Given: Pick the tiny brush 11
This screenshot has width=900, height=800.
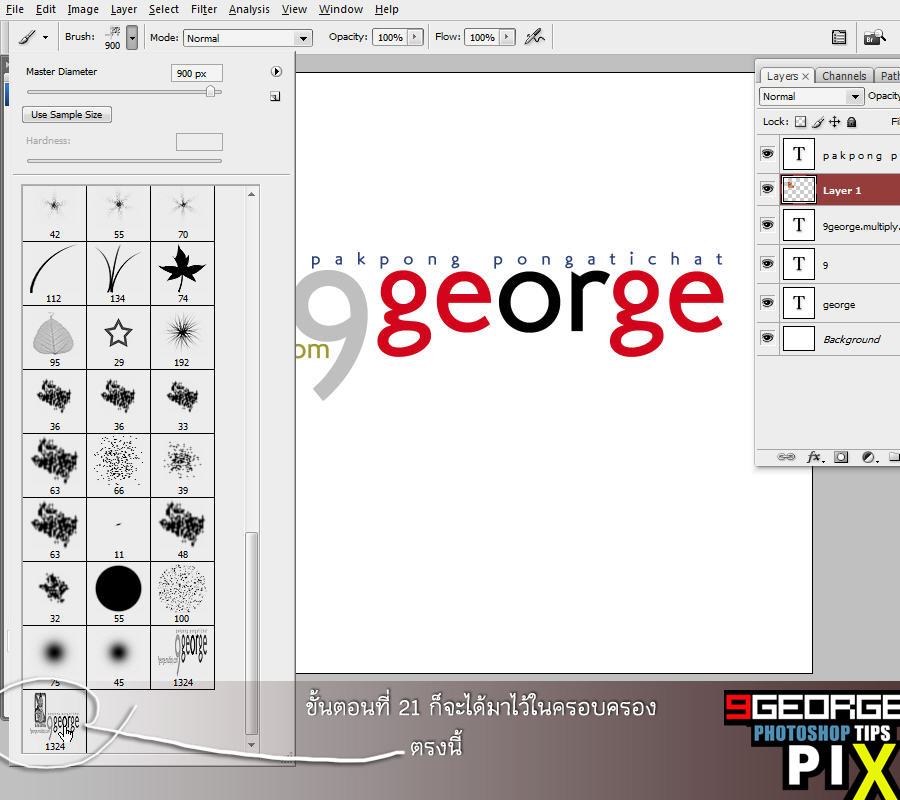Looking at the screenshot, I should 118,530.
